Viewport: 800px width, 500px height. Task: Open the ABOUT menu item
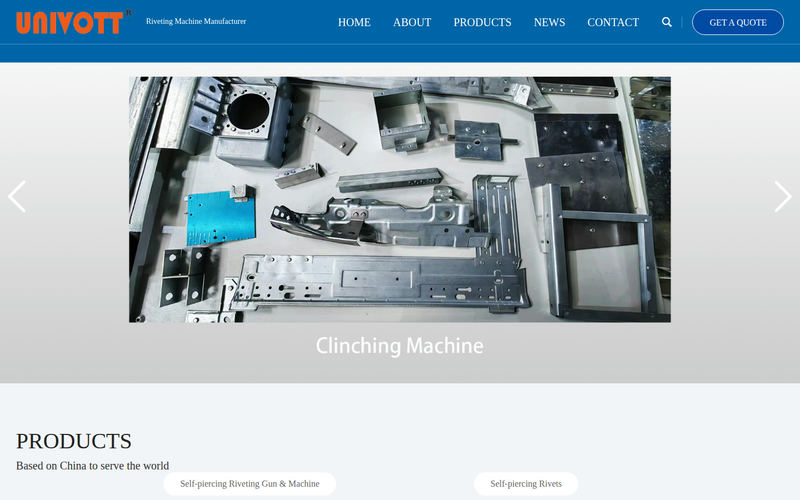pyautogui.click(x=412, y=22)
